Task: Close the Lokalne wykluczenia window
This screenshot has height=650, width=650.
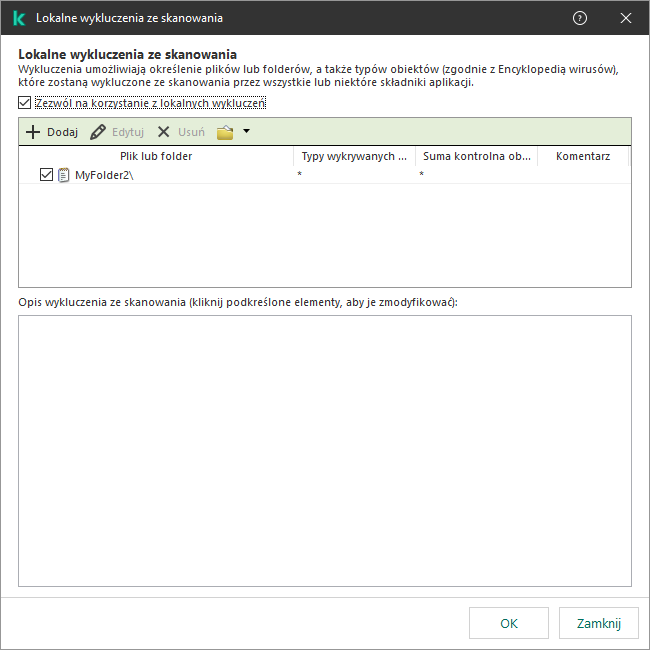Action: point(626,18)
